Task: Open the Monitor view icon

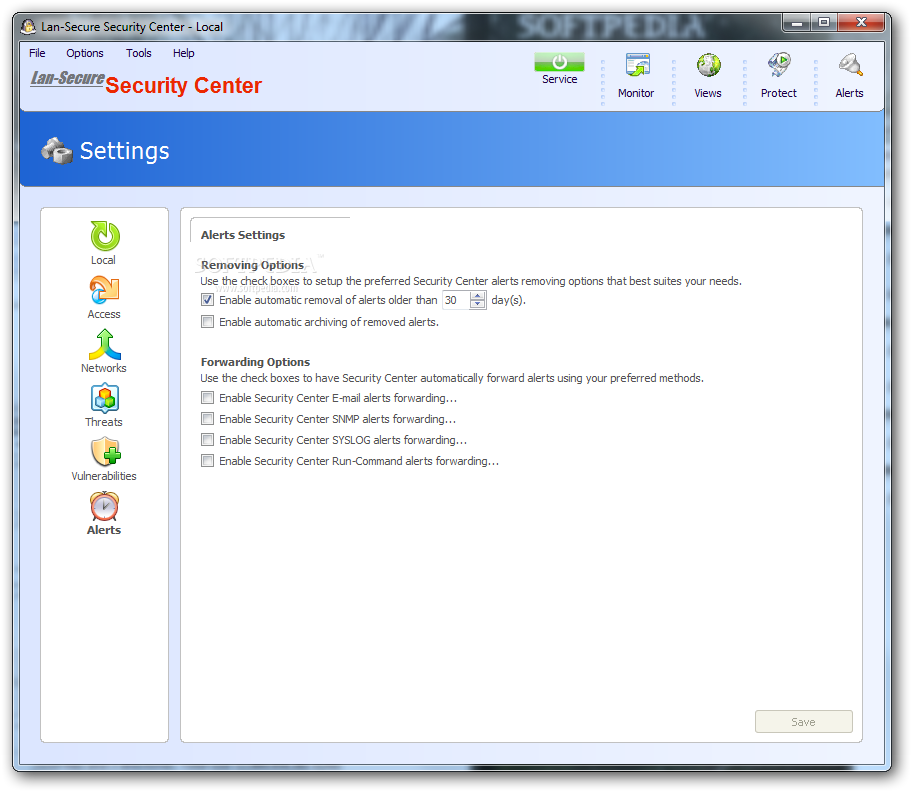Action: [x=637, y=65]
